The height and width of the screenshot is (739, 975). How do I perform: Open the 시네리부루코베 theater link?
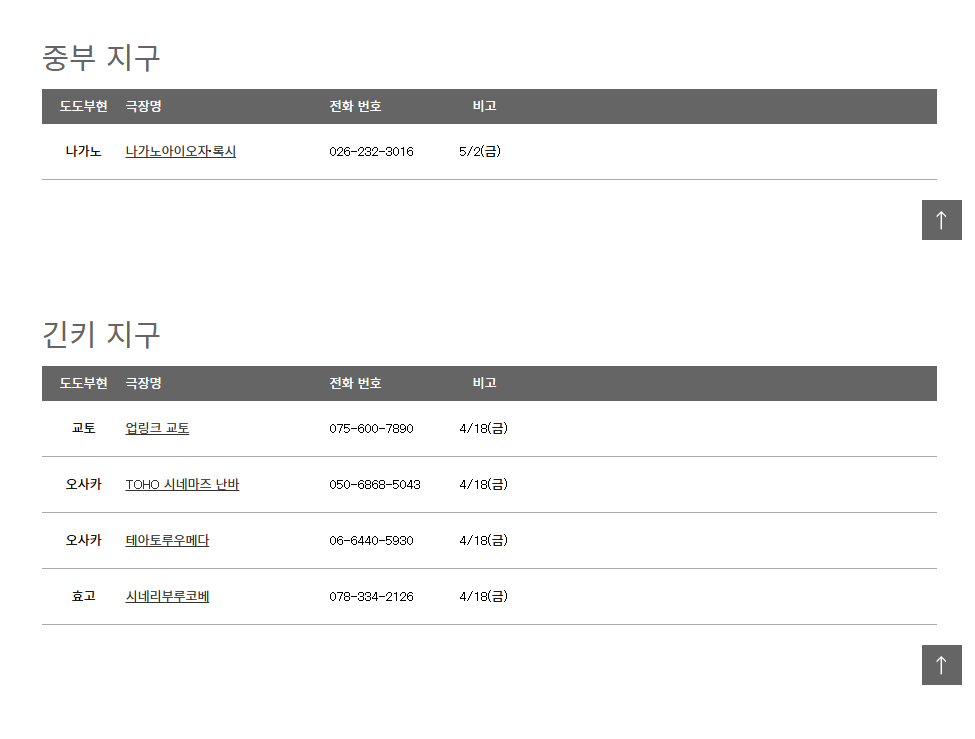coord(167,596)
